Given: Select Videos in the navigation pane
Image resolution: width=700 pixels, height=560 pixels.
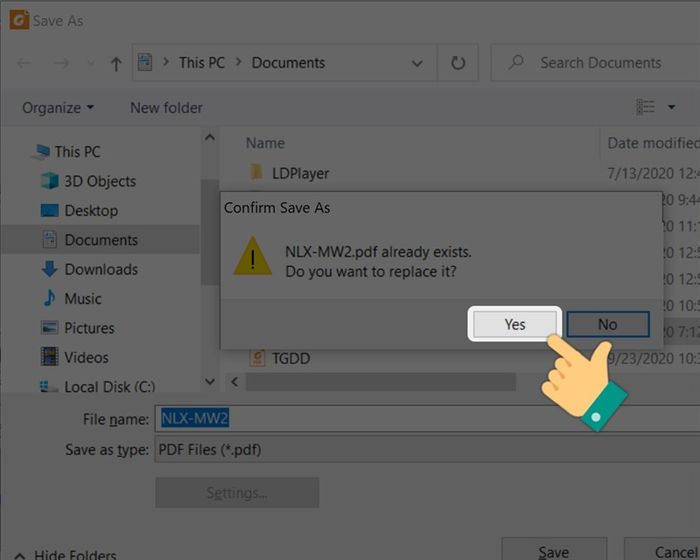Looking at the screenshot, I should point(86,357).
